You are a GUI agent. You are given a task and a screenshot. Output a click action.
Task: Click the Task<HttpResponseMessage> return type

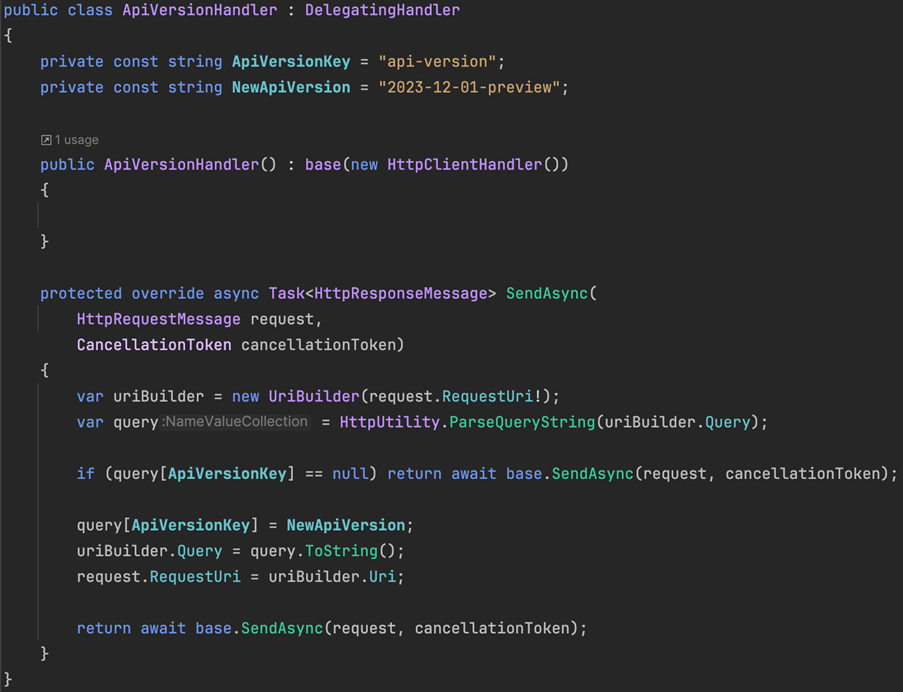coord(386,292)
